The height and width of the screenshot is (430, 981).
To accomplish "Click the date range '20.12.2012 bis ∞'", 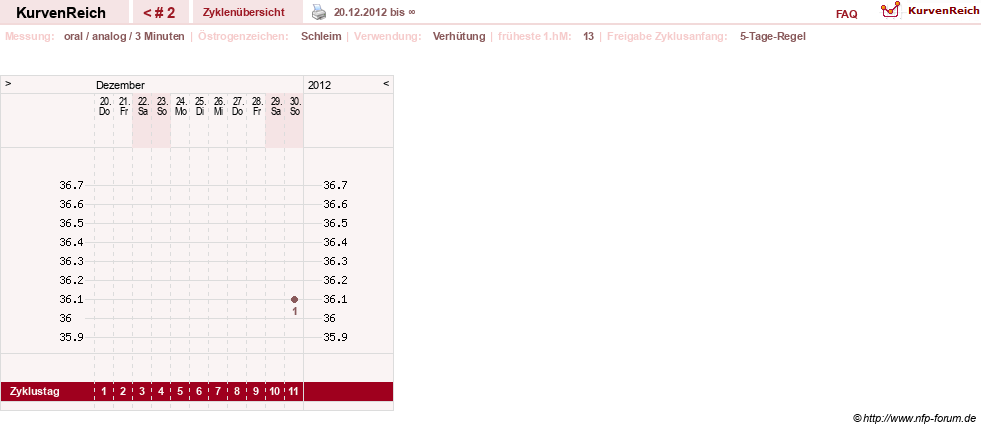I will click(x=374, y=12).
